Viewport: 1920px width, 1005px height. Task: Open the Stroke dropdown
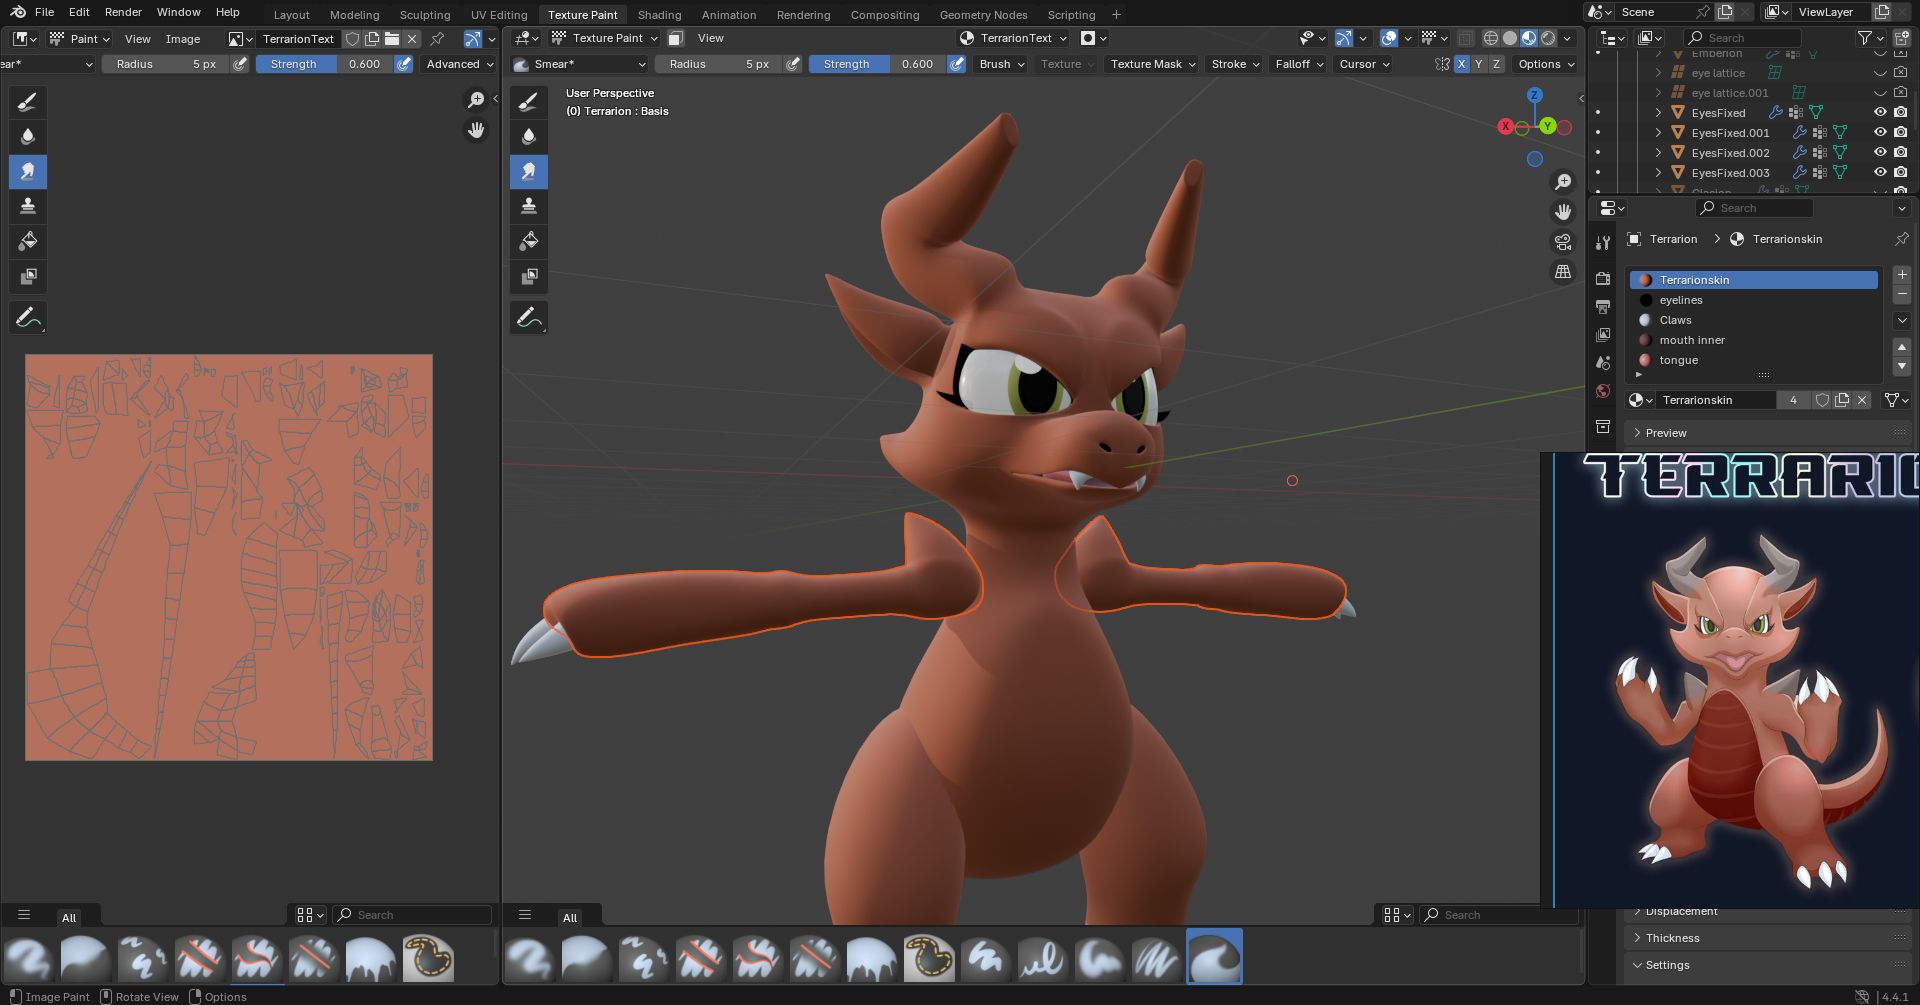point(1235,64)
